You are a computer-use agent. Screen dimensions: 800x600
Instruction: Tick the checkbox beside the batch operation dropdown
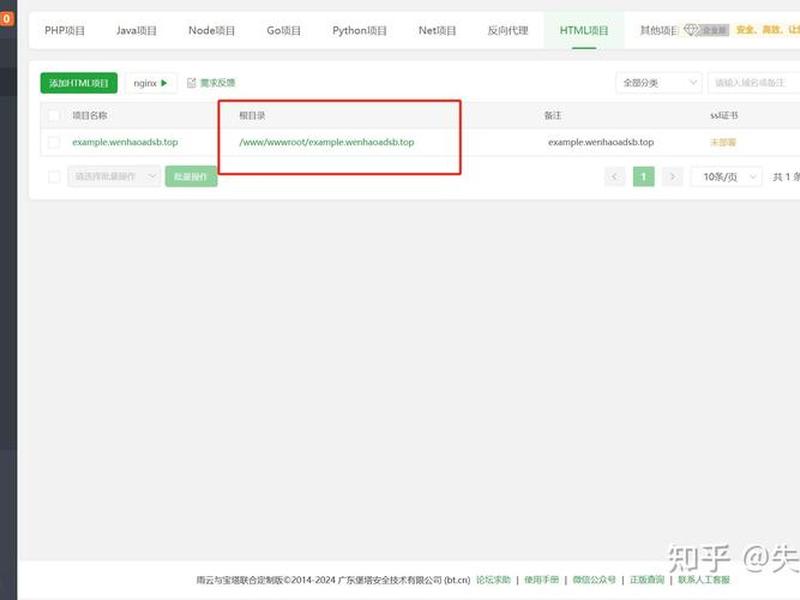[x=54, y=177]
